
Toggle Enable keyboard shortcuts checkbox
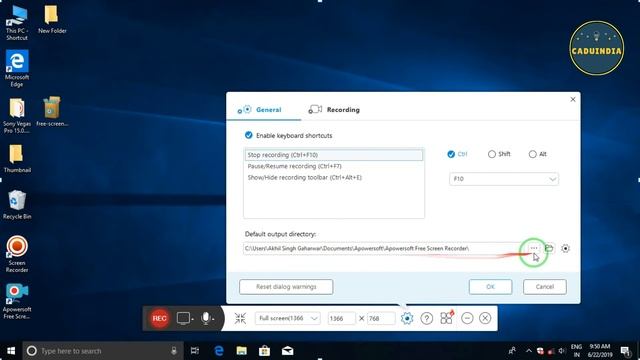coord(249,135)
